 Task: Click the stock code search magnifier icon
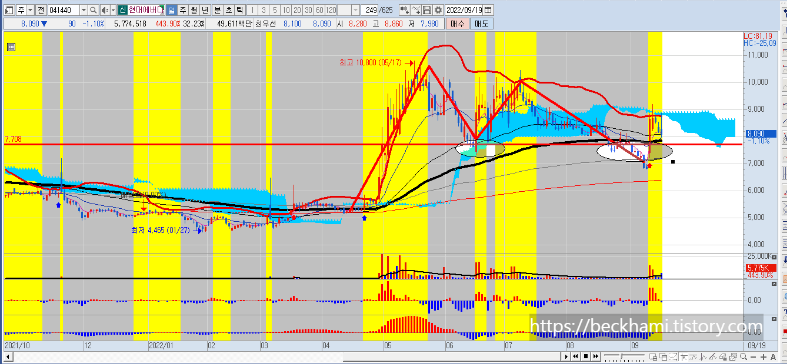[93, 10]
